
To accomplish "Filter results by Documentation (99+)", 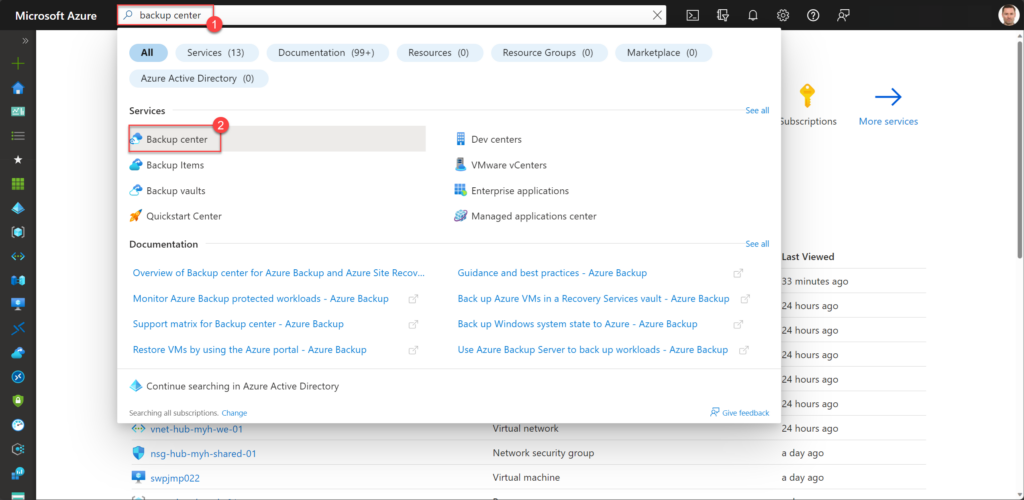I will point(327,53).
